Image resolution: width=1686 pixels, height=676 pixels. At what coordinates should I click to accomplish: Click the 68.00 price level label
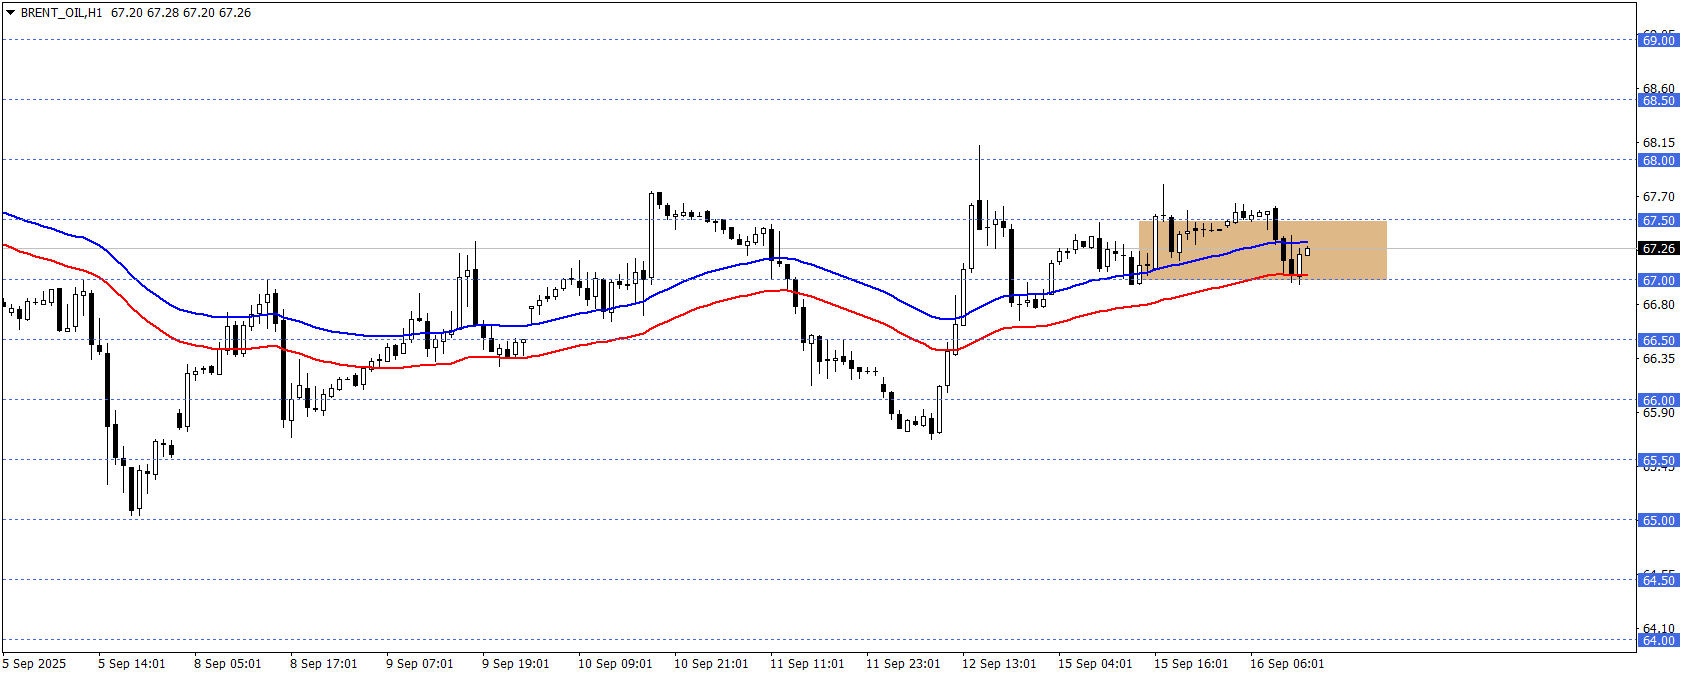point(1659,160)
